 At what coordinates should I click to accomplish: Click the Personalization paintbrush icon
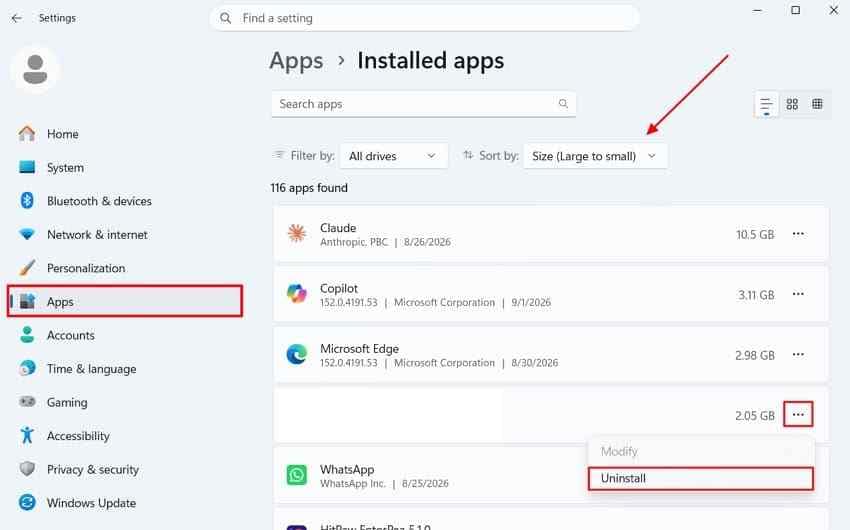pos(27,268)
